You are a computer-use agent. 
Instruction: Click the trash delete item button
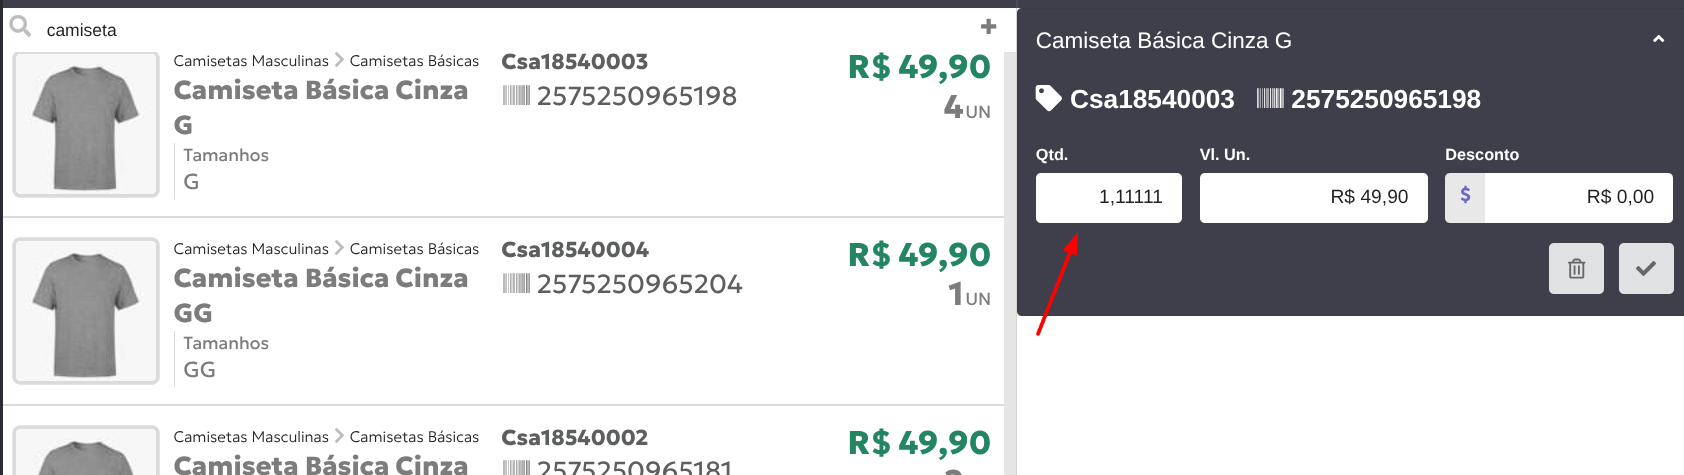1576,268
